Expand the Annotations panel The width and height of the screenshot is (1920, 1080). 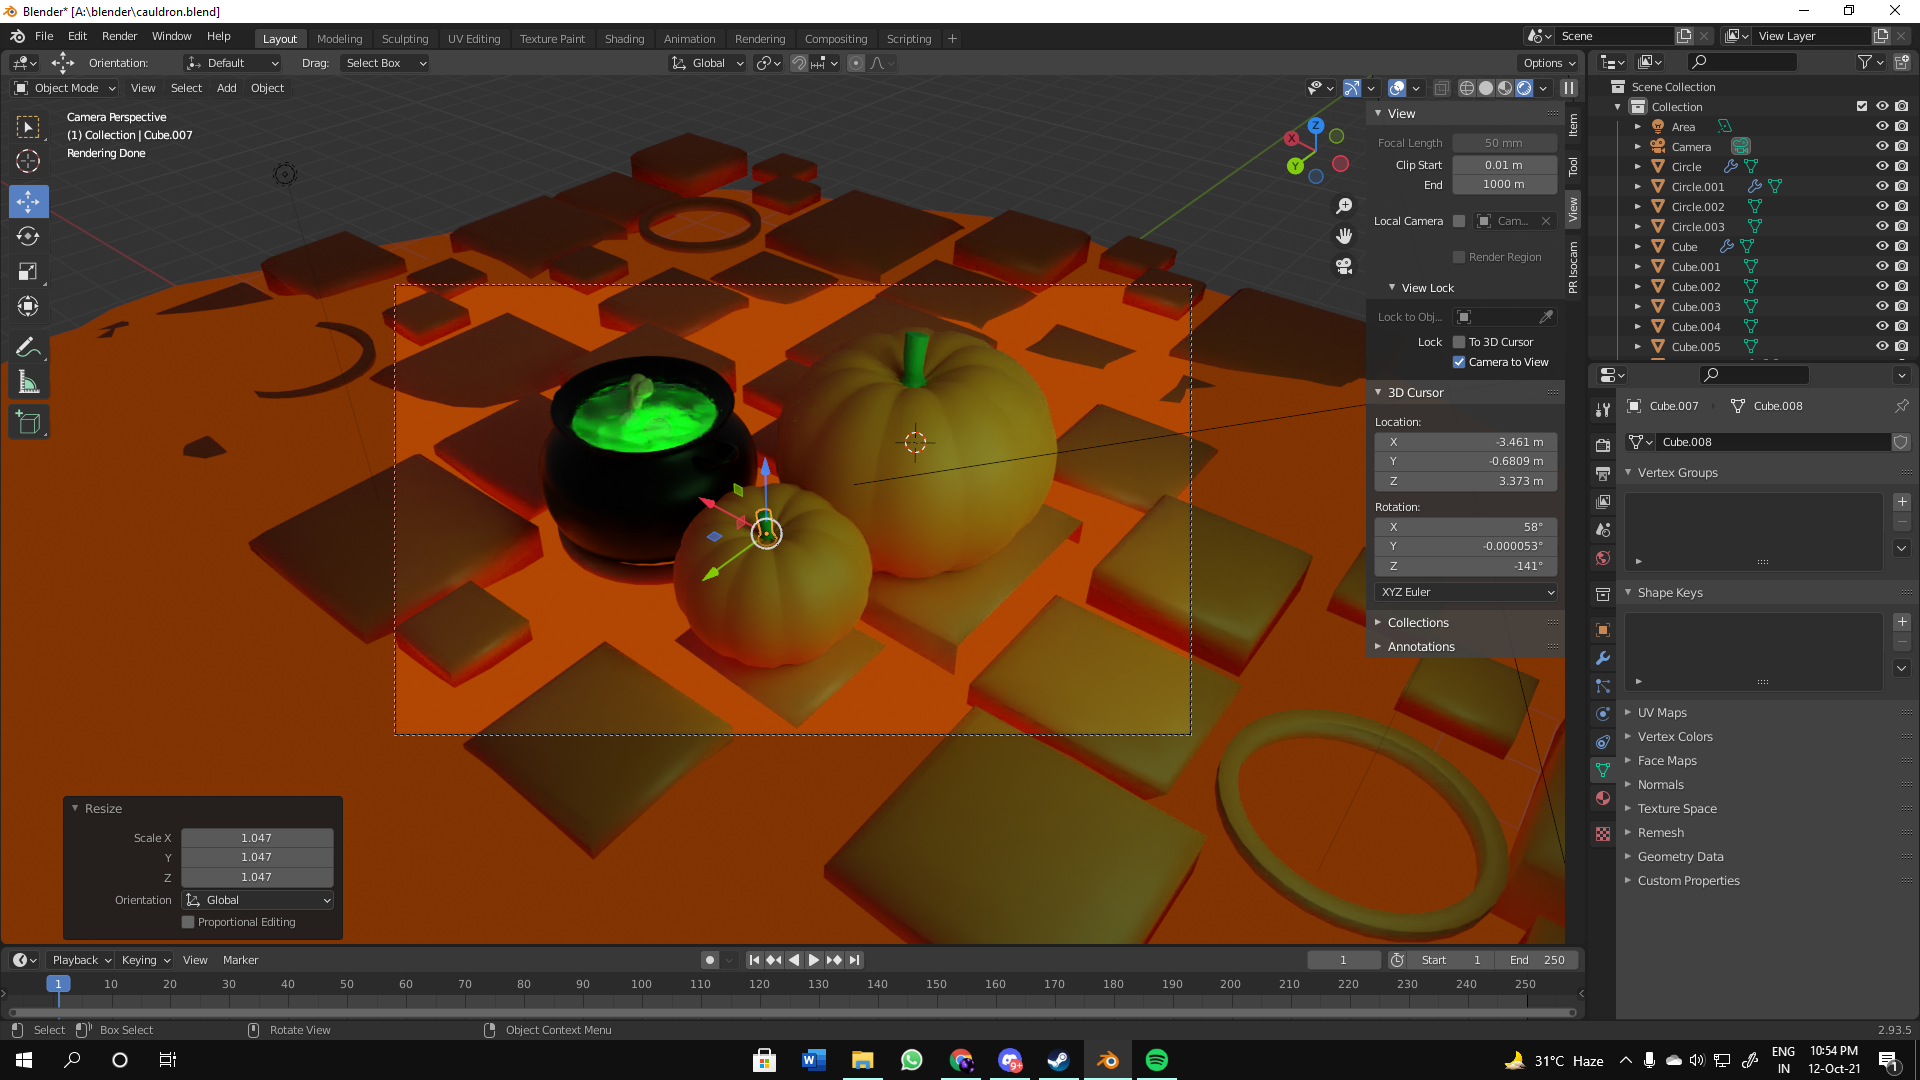click(x=1420, y=647)
